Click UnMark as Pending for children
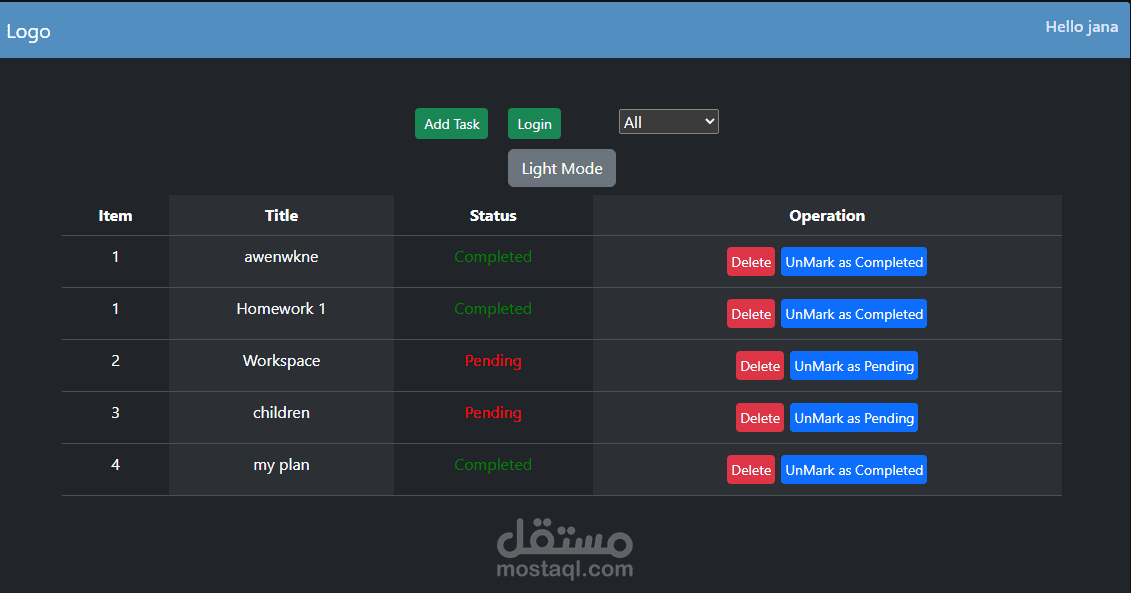The width and height of the screenshot is (1131, 593). click(x=854, y=418)
